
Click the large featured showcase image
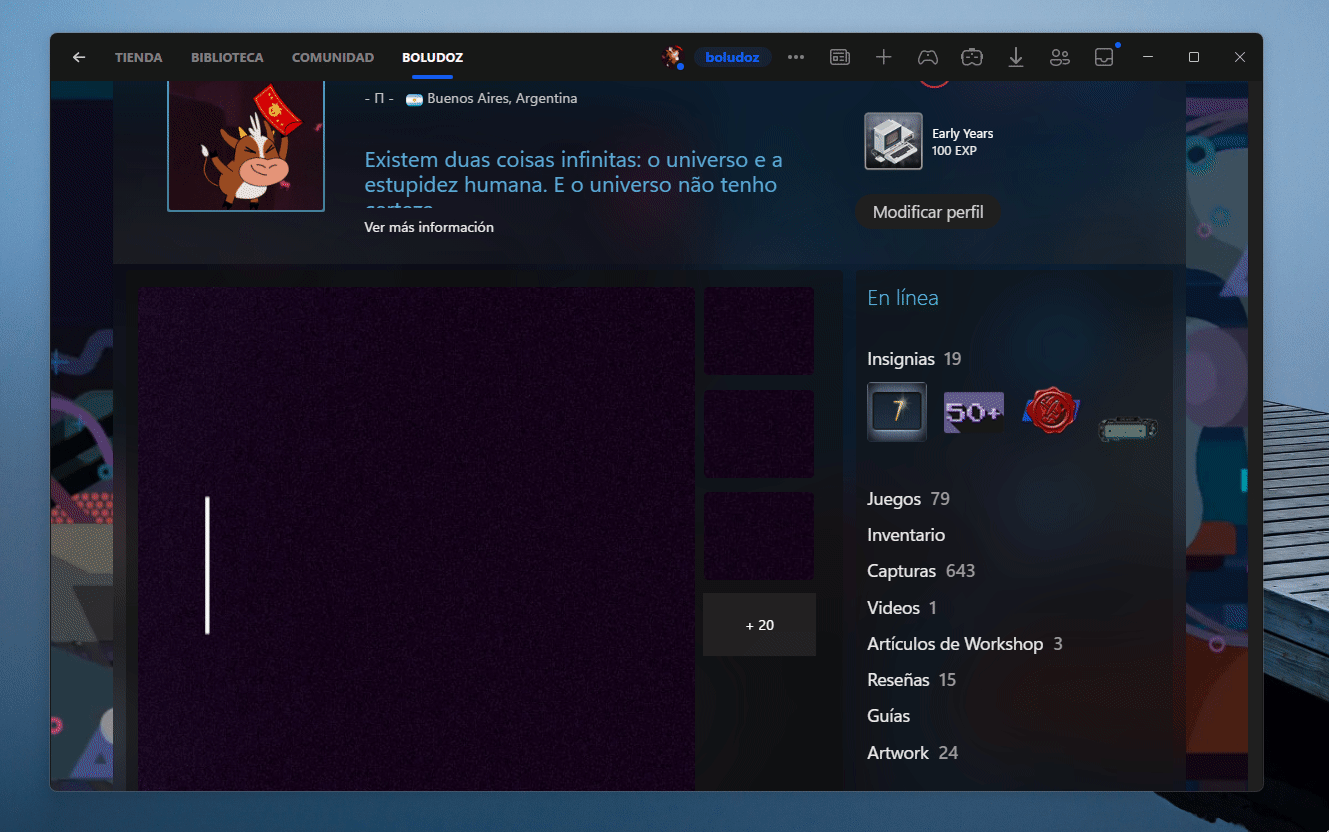(x=416, y=539)
